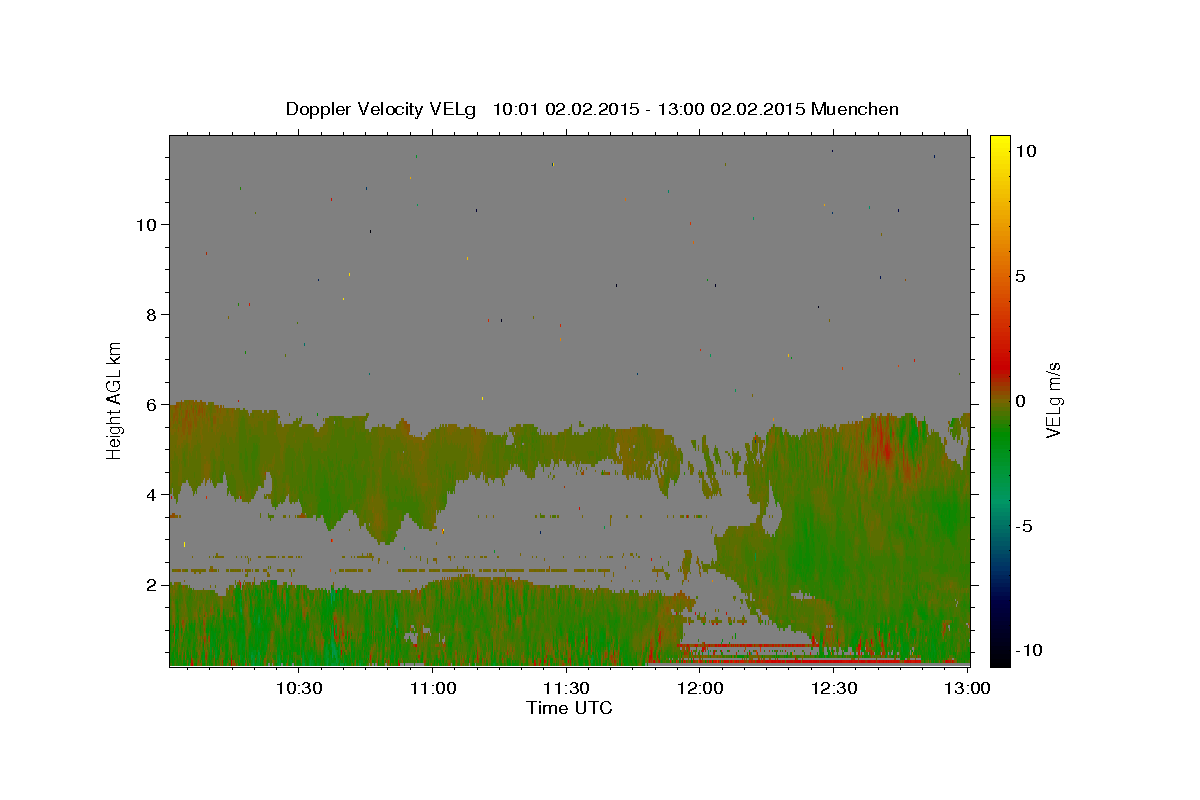Click the 'Time UTC' axis title
1200x800 pixels.
point(569,708)
